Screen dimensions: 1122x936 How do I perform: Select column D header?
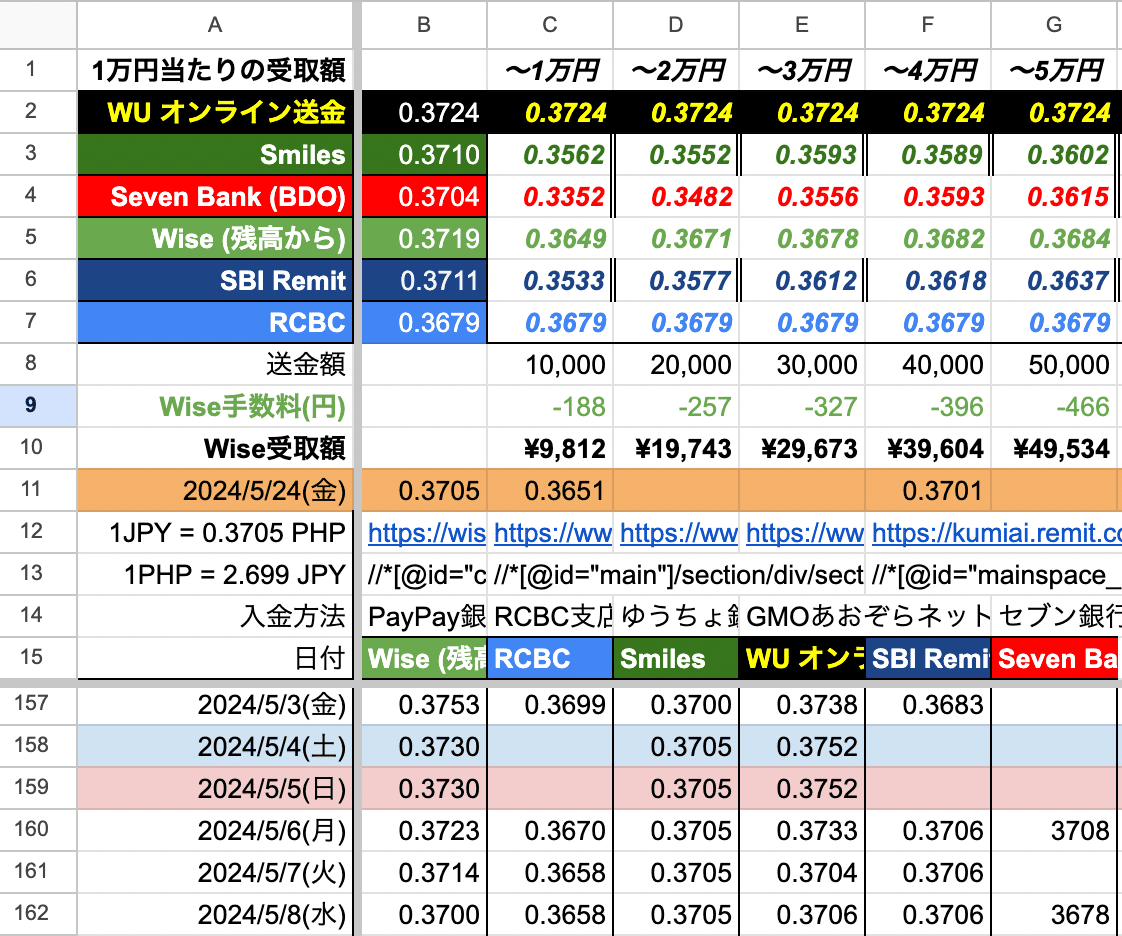(x=675, y=25)
